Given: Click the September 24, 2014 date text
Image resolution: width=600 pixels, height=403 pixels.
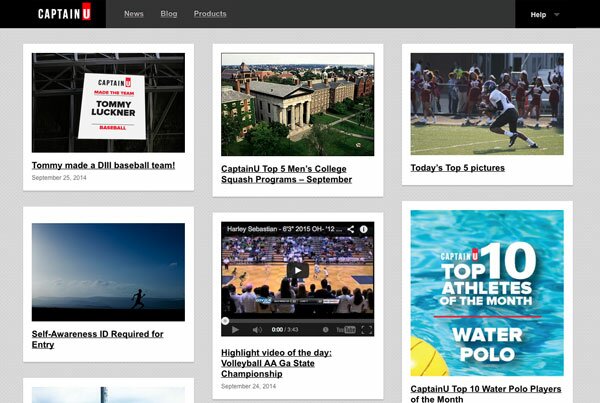Looking at the screenshot, I should [248, 386].
